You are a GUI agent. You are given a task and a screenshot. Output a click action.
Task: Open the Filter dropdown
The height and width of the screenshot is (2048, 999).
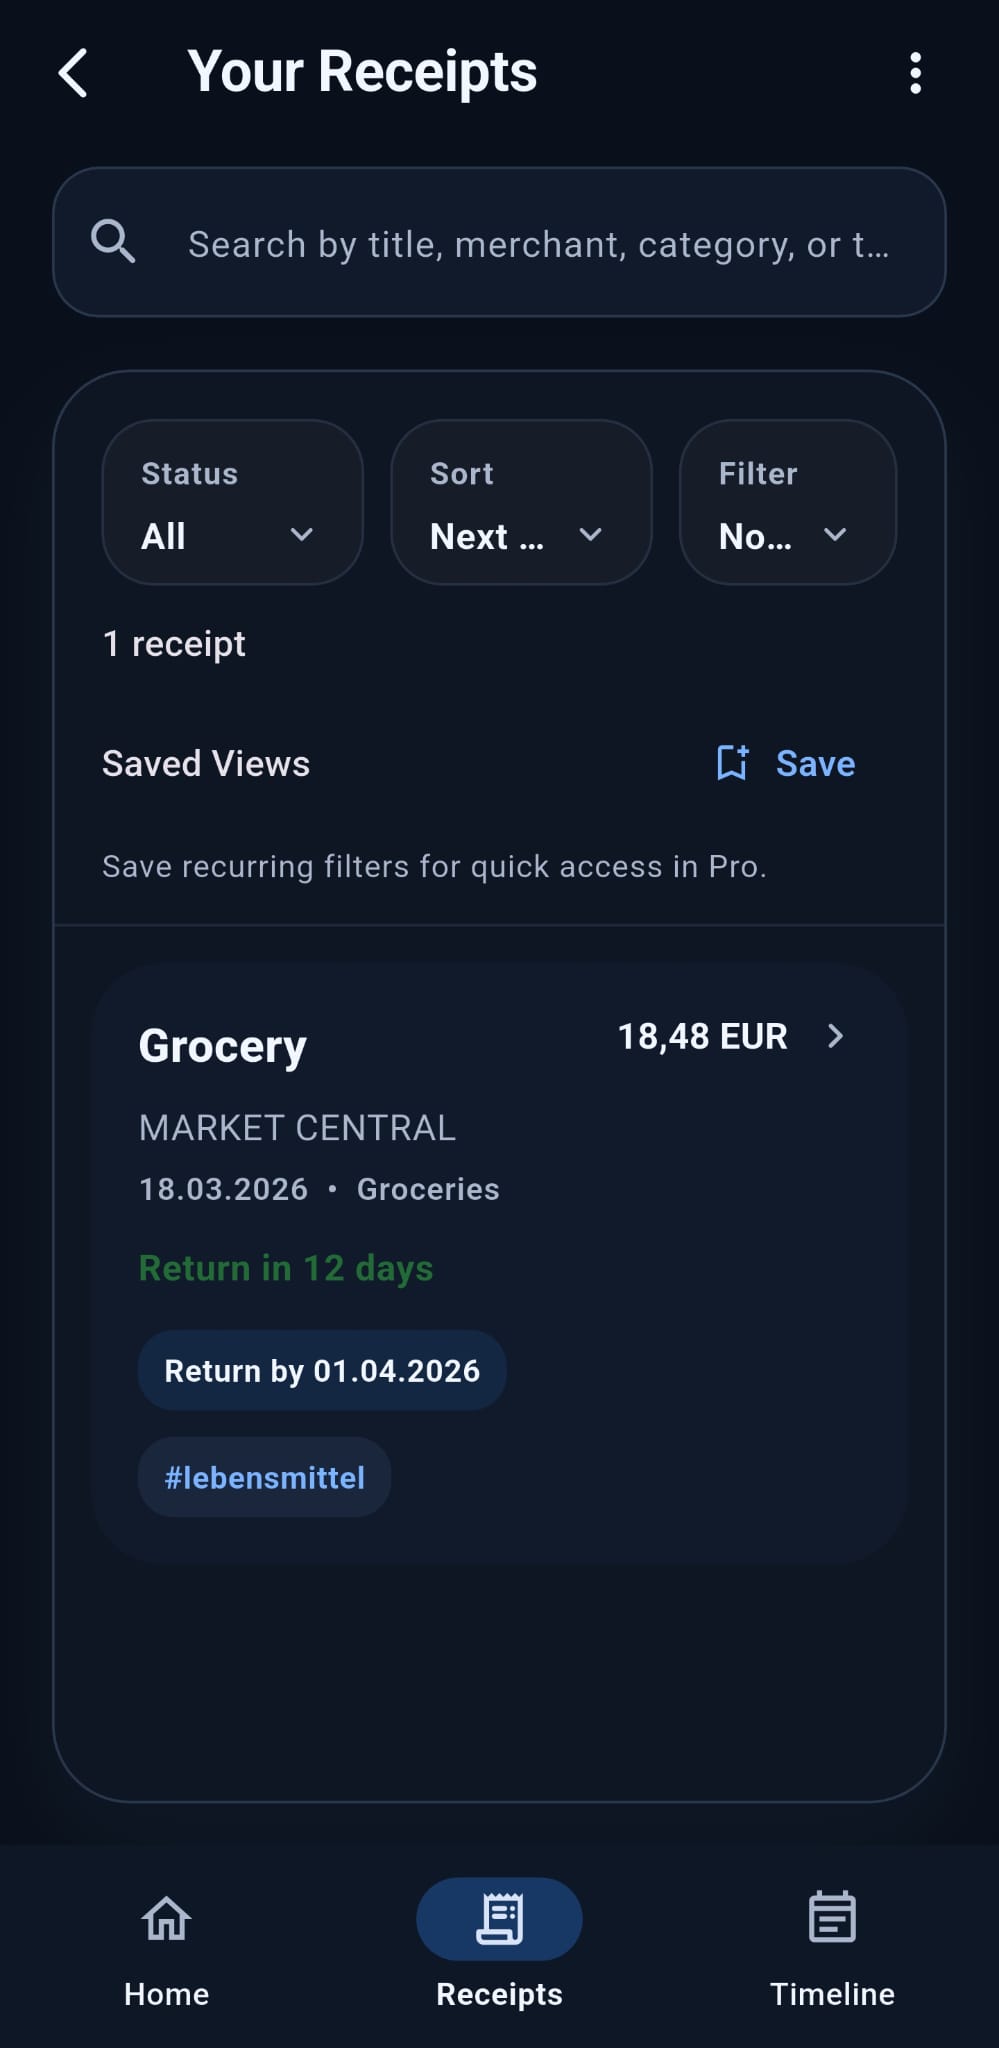click(787, 503)
